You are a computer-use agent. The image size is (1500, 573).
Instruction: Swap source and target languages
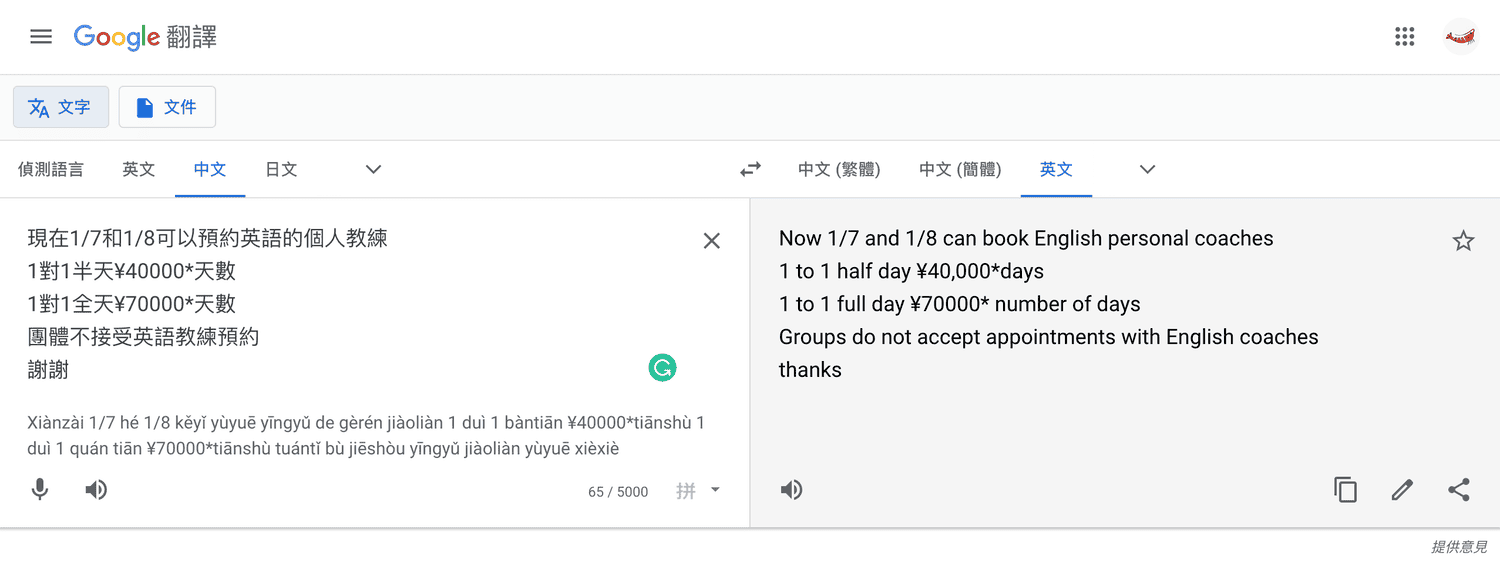(750, 169)
